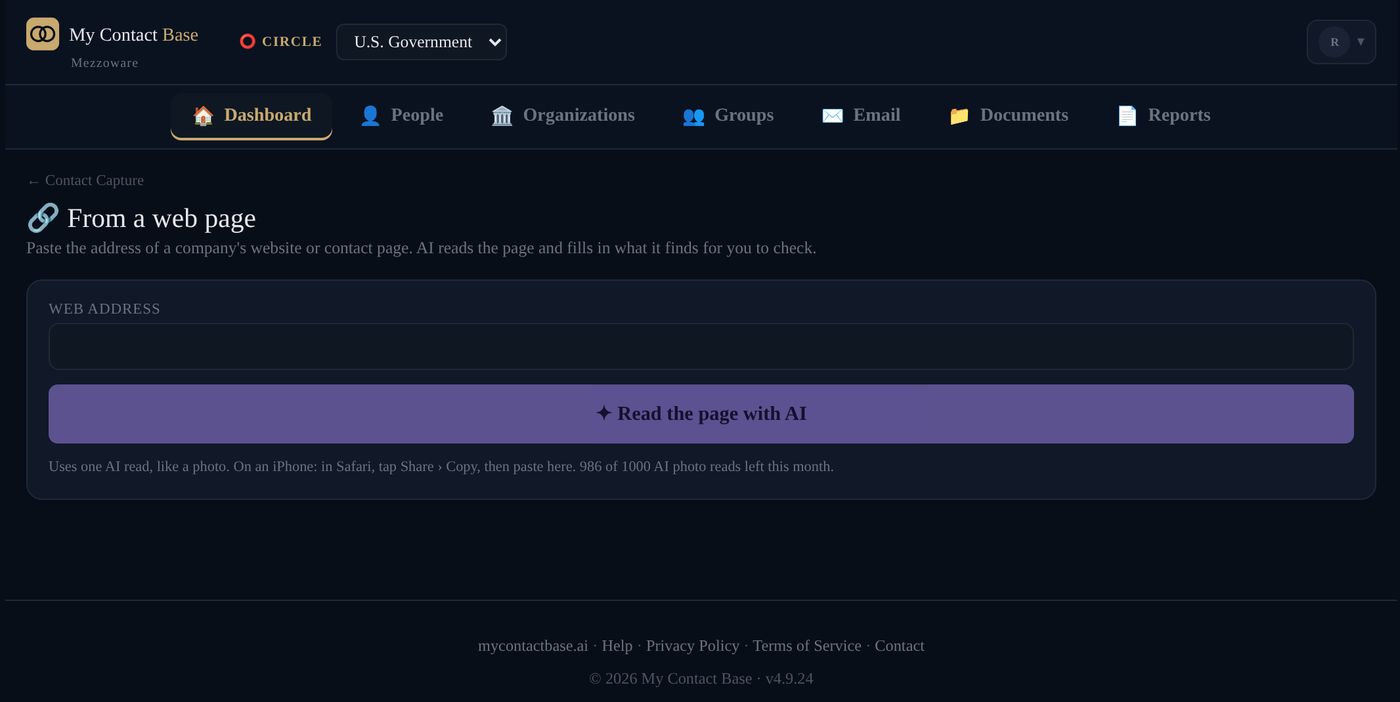Open the U.S. Government circle dropdown
The width and height of the screenshot is (1400, 702).
421,42
